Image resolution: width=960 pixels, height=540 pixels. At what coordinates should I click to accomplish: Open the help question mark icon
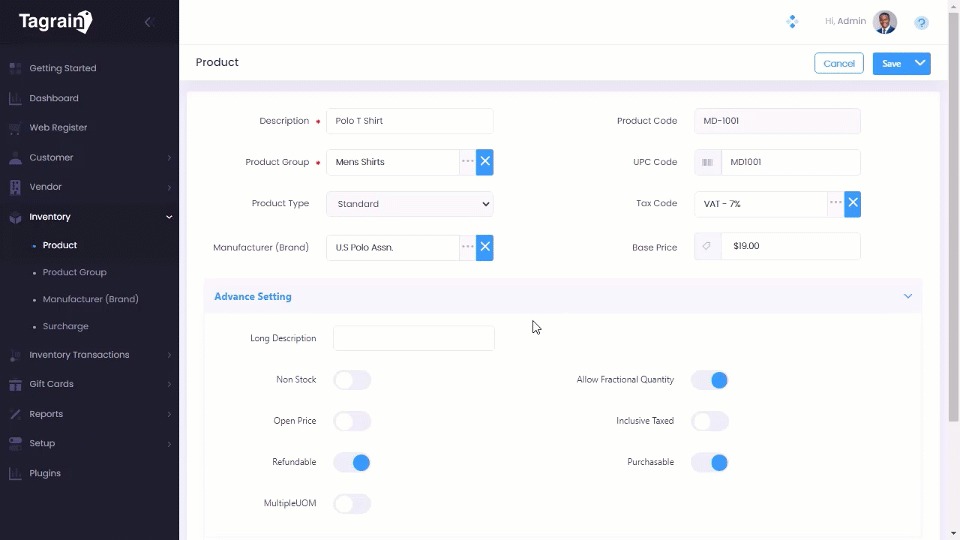point(921,22)
